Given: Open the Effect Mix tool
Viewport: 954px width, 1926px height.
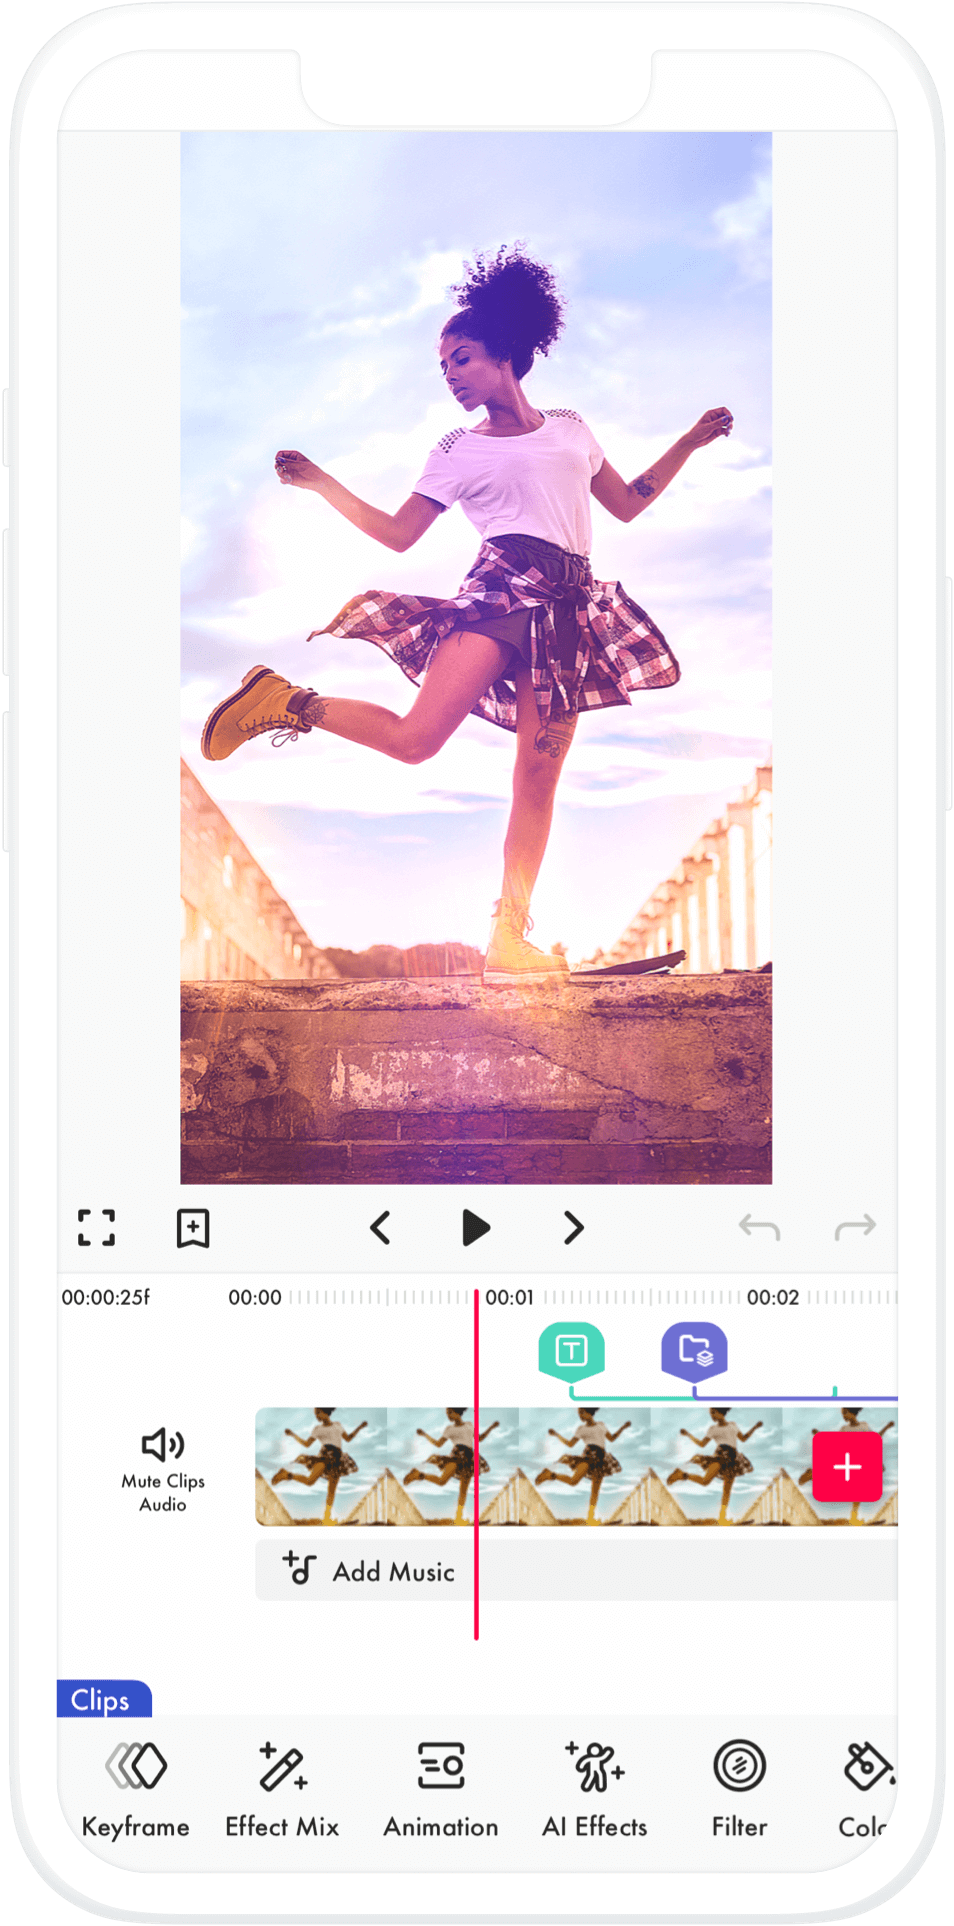Looking at the screenshot, I should click(282, 1789).
